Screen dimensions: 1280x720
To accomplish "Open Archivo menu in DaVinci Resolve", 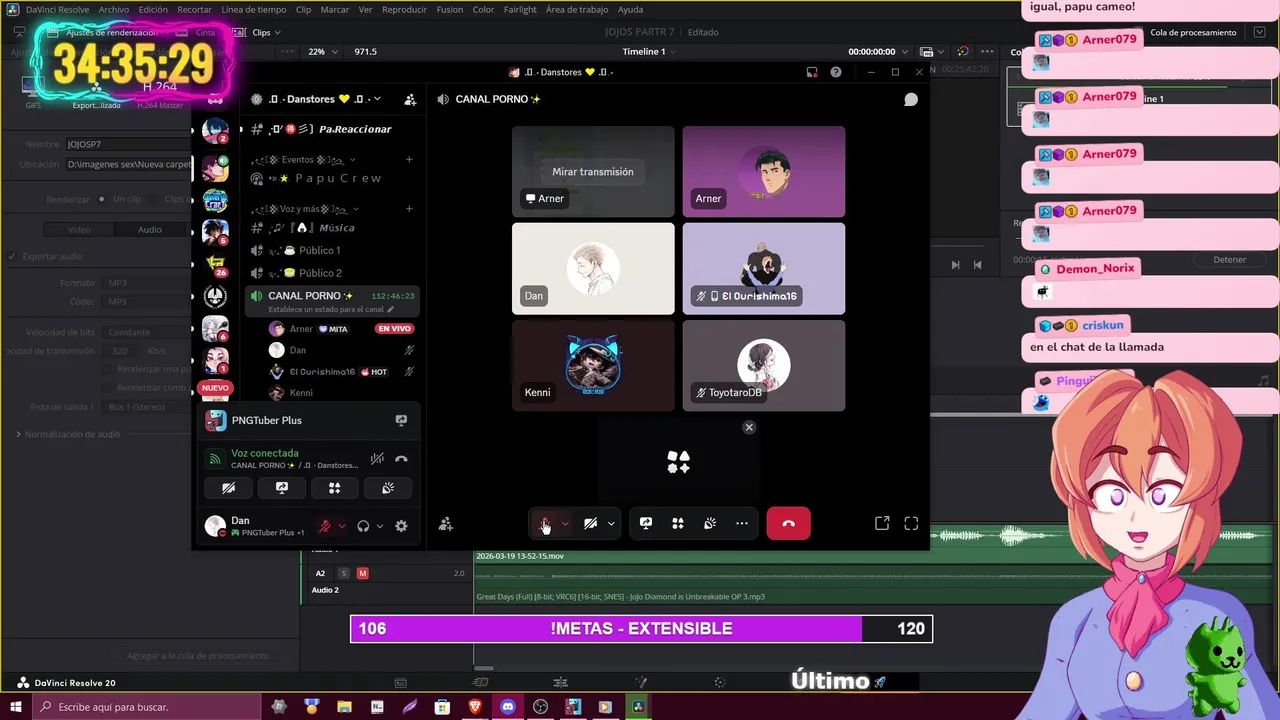I will (x=114, y=9).
